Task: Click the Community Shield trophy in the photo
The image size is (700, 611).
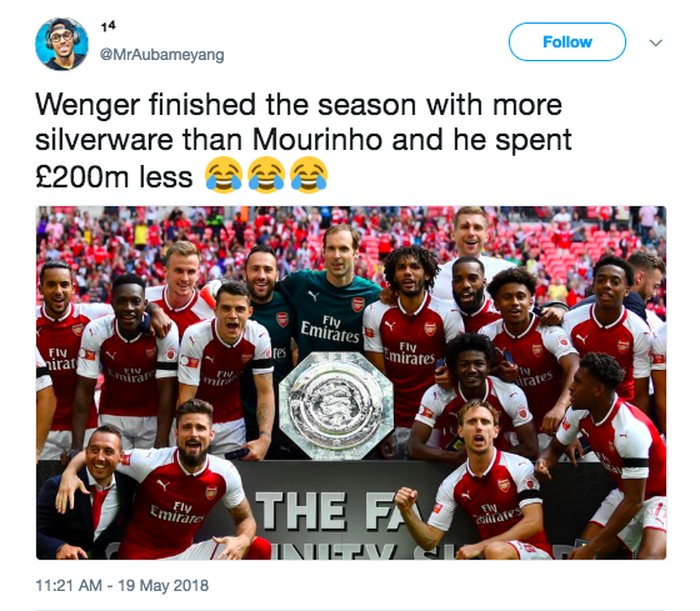Action: click(x=335, y=404)
